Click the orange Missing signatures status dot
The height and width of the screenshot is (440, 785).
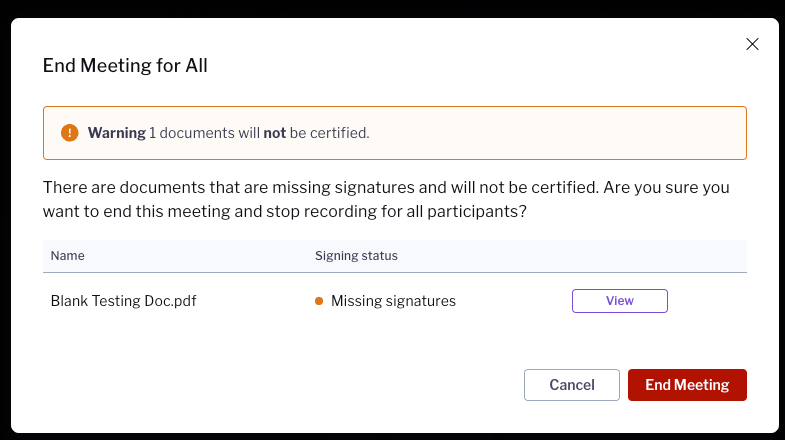pyautogui.click(x=319, y=301)
